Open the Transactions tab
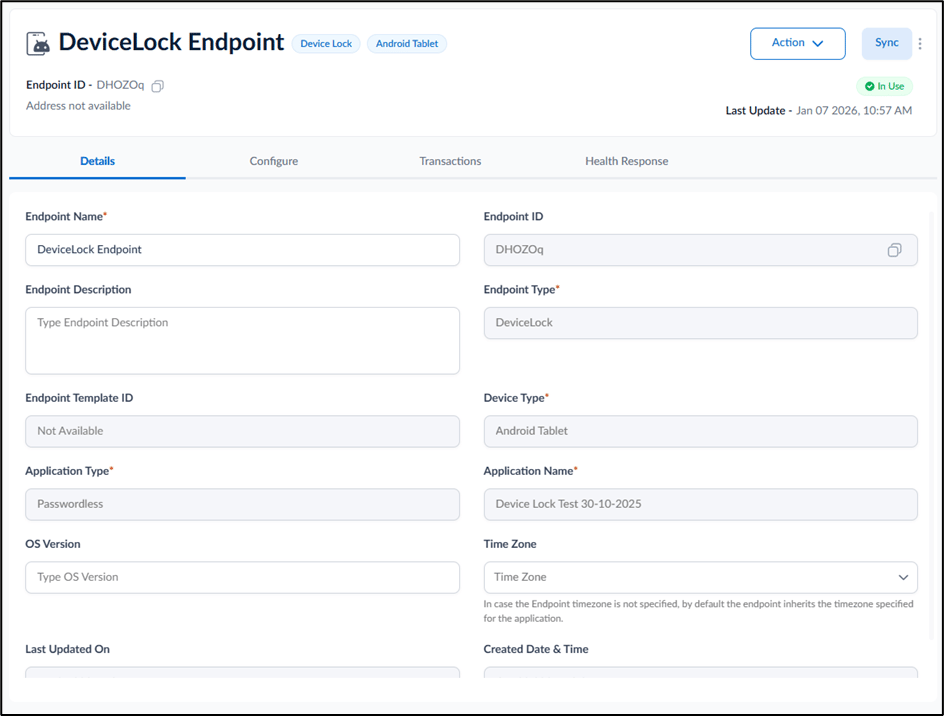 tap(450, 161)
